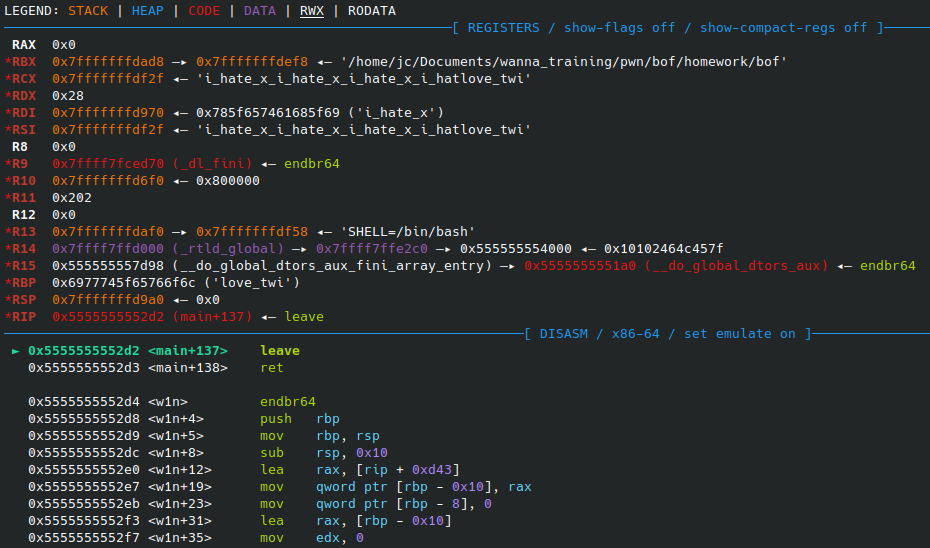
Task: Click address 0x5555555552e0 in disassembly
Action: 84,470
